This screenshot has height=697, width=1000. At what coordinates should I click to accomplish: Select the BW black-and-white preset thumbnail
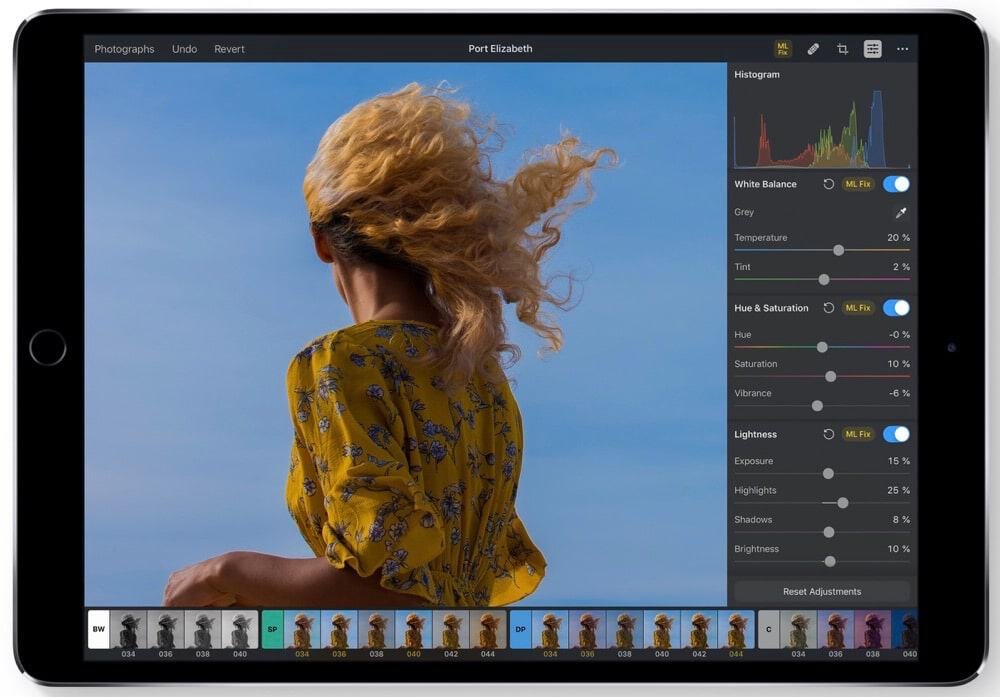point(98,630)
